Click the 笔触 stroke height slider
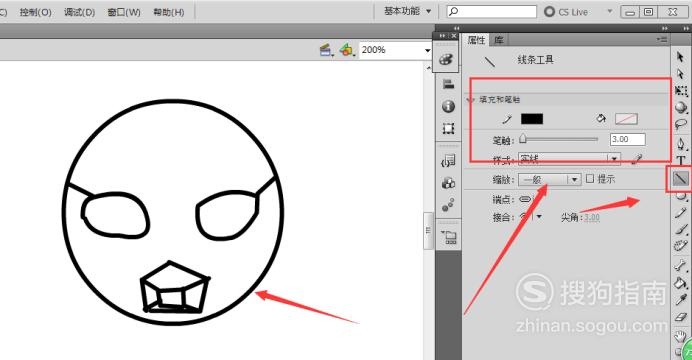 click(x=560, y=139)
